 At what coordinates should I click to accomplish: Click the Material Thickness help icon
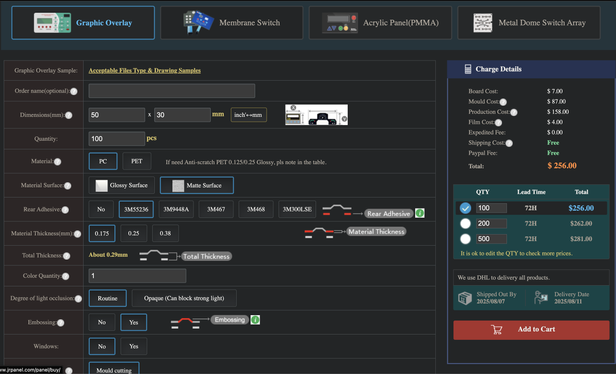pos(77,234)
